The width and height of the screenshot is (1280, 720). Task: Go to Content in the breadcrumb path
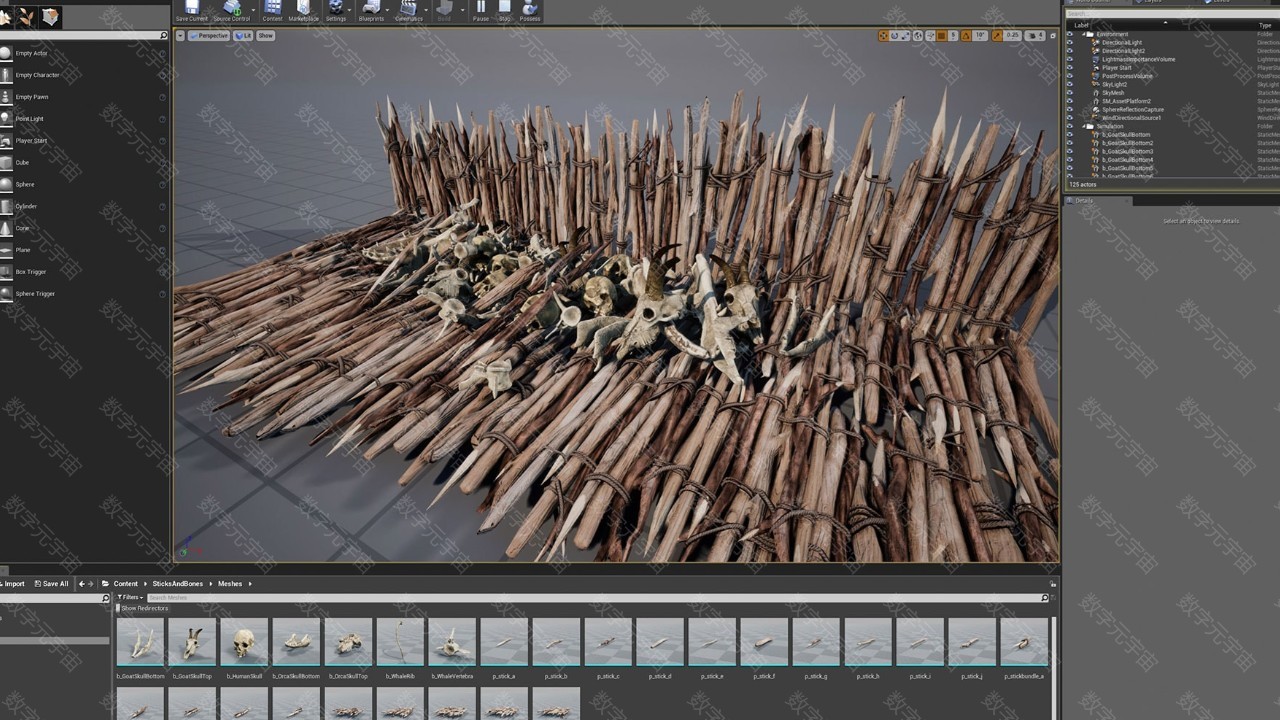point(126,584)
